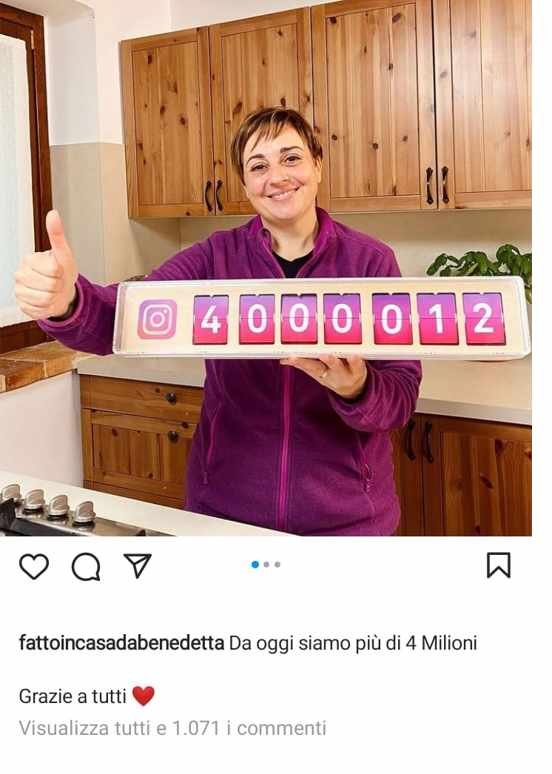The height and width of the screenshot is (774, 552).
Task: Click the red heart emoji in the caption
Action: point(144,696)
